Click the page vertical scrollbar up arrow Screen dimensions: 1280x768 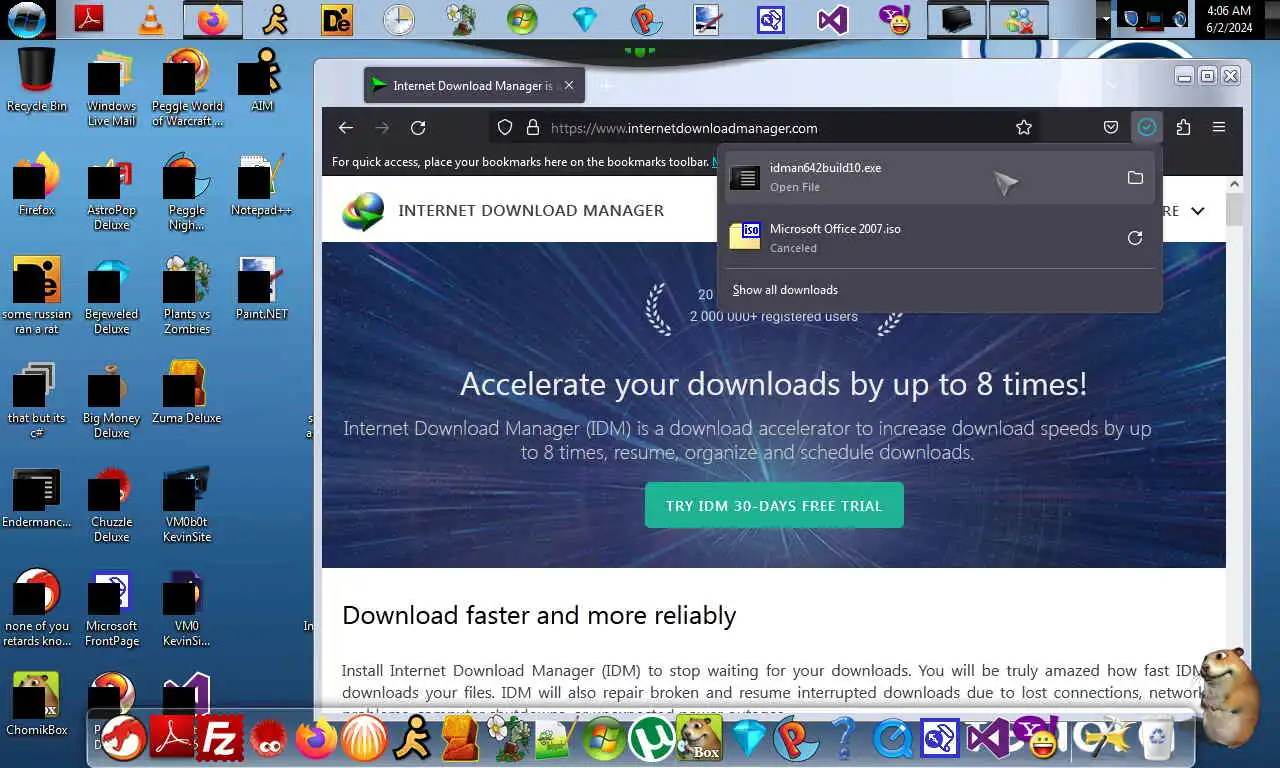[1234, 184]
